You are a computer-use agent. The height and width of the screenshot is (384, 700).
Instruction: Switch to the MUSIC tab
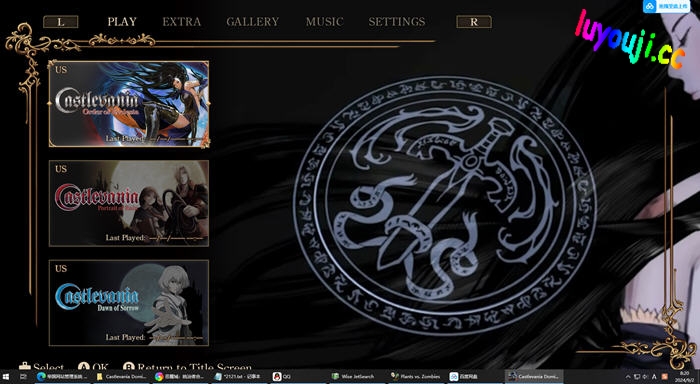[x=325, y=21]
